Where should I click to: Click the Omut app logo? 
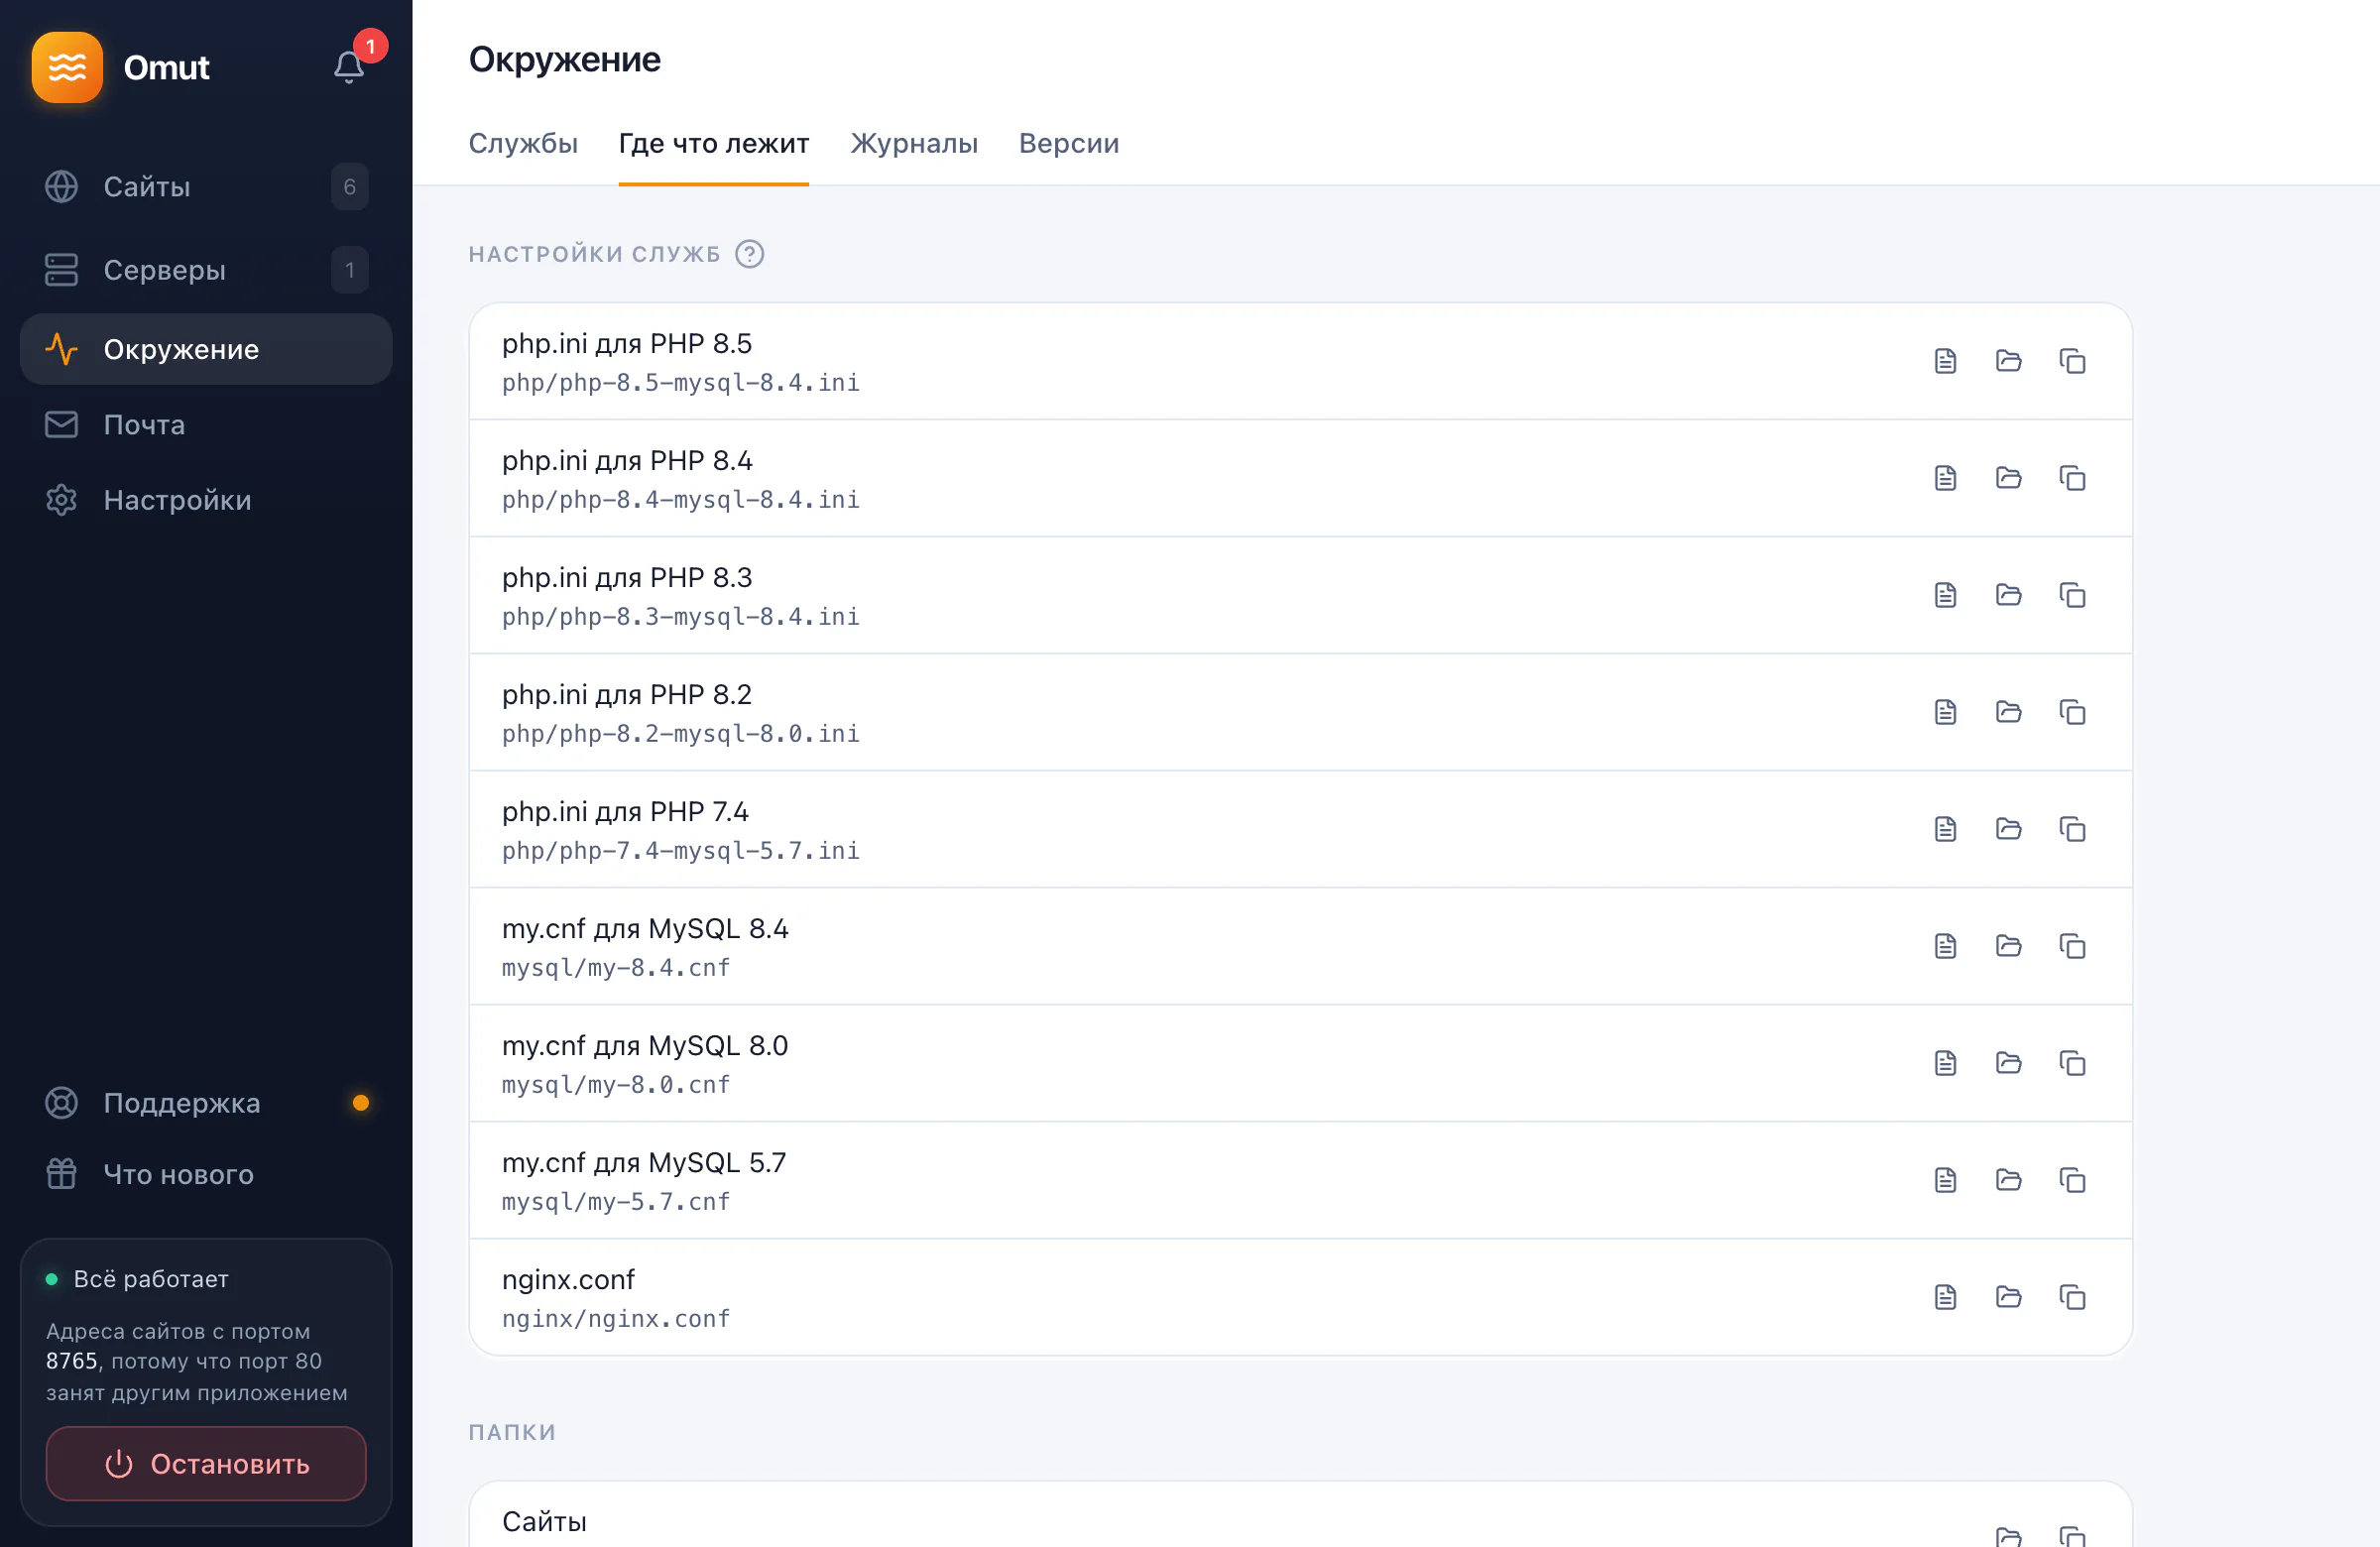67,67
